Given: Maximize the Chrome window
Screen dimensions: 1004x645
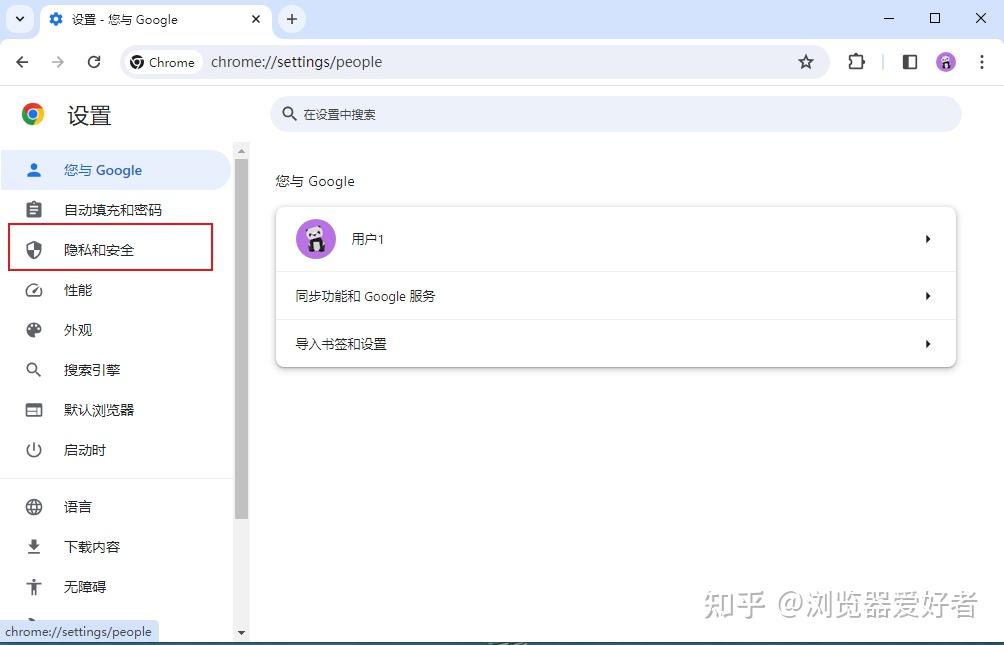Looking at the screenshot, I should (935, 19).
